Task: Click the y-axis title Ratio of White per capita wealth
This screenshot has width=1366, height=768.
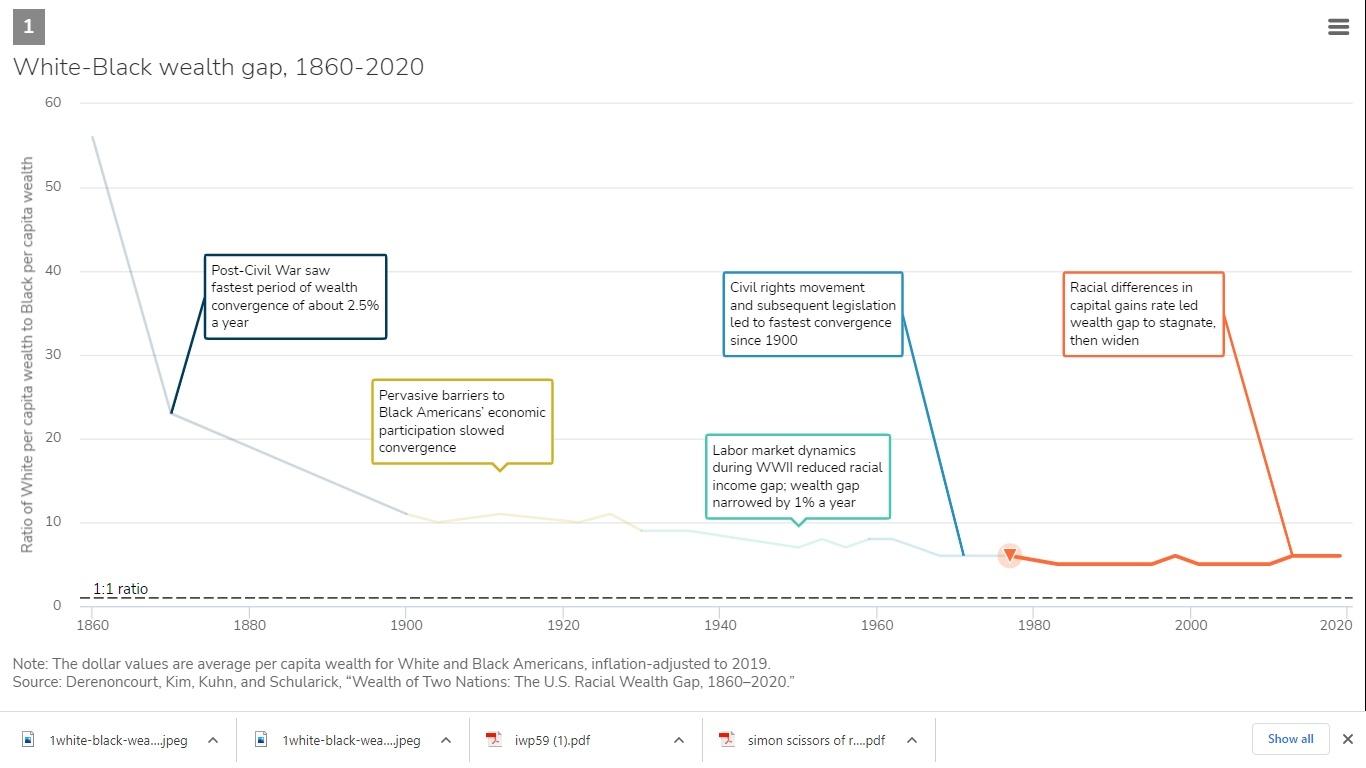Action: point(27,355)
